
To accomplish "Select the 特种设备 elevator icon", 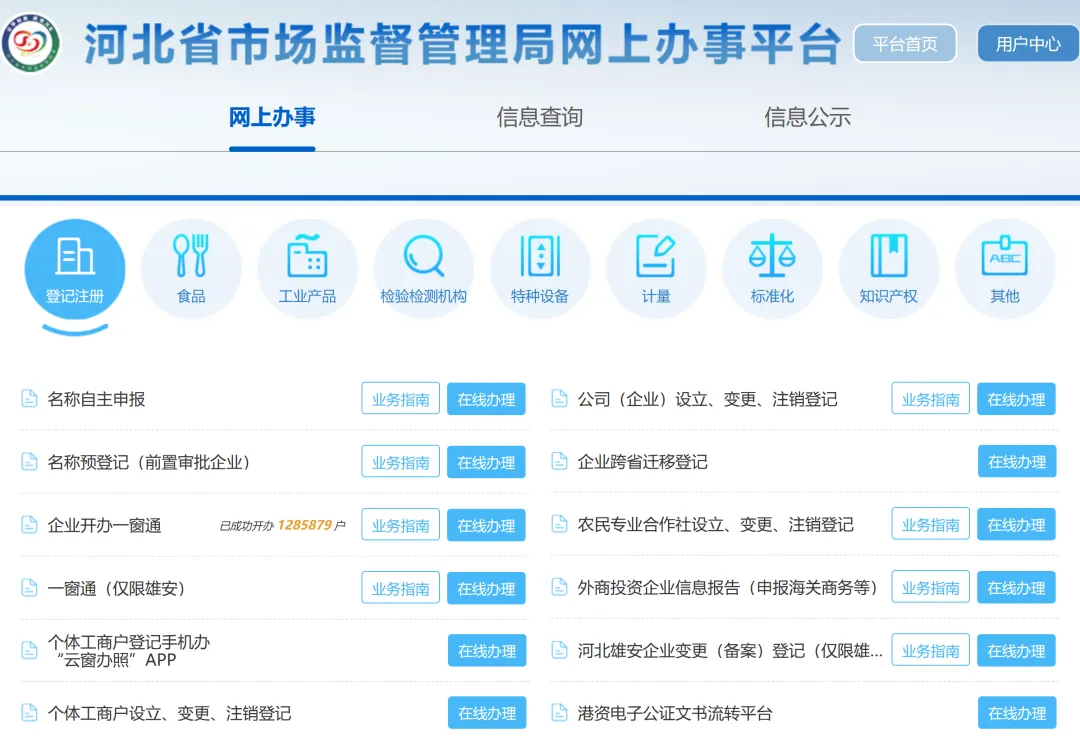I will [540, 258].
